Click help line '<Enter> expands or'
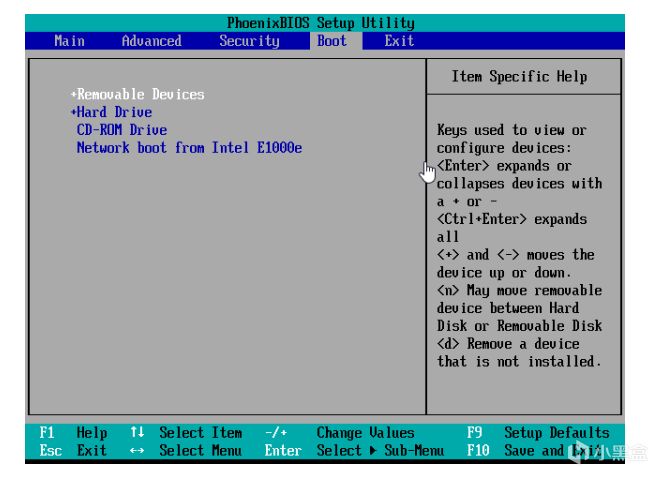This screenshot has width=667, height=477. pos(504,166)
